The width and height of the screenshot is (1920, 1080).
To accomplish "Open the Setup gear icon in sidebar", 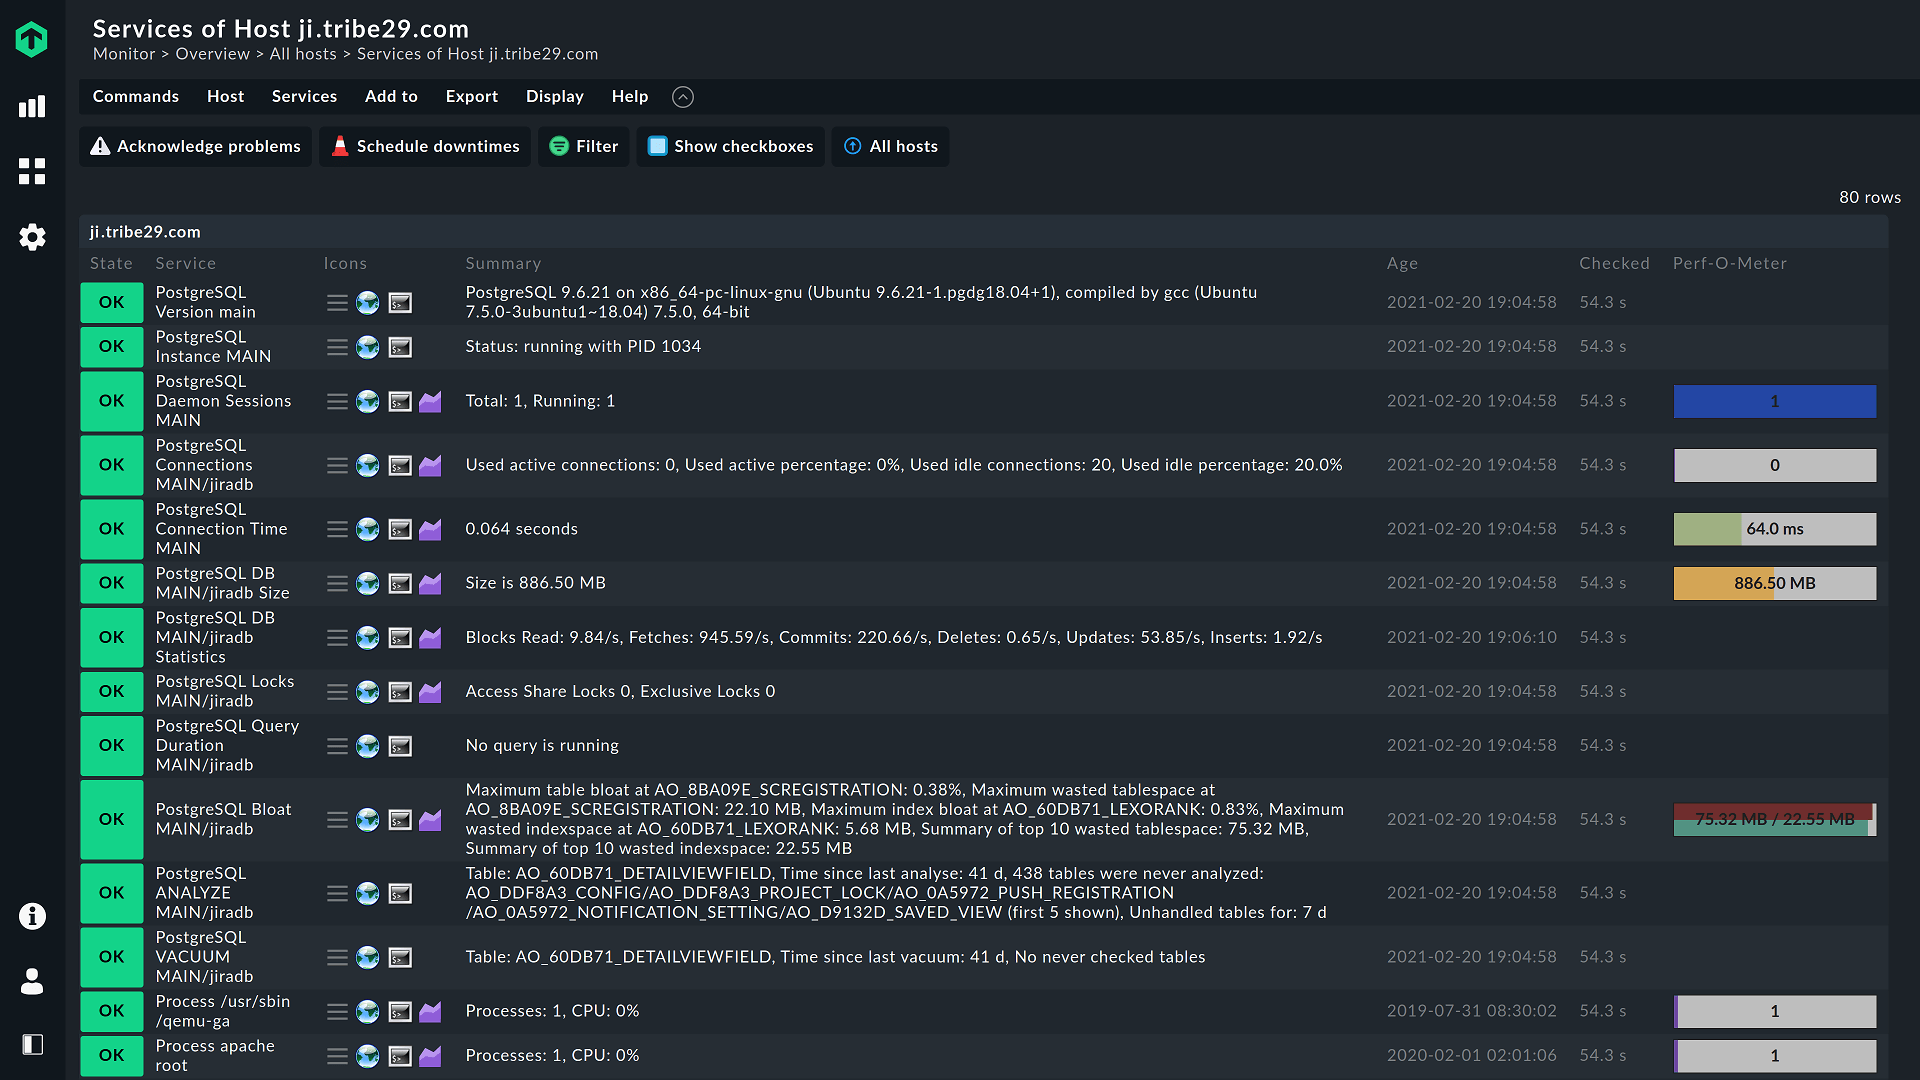I will tap(32, 237).
